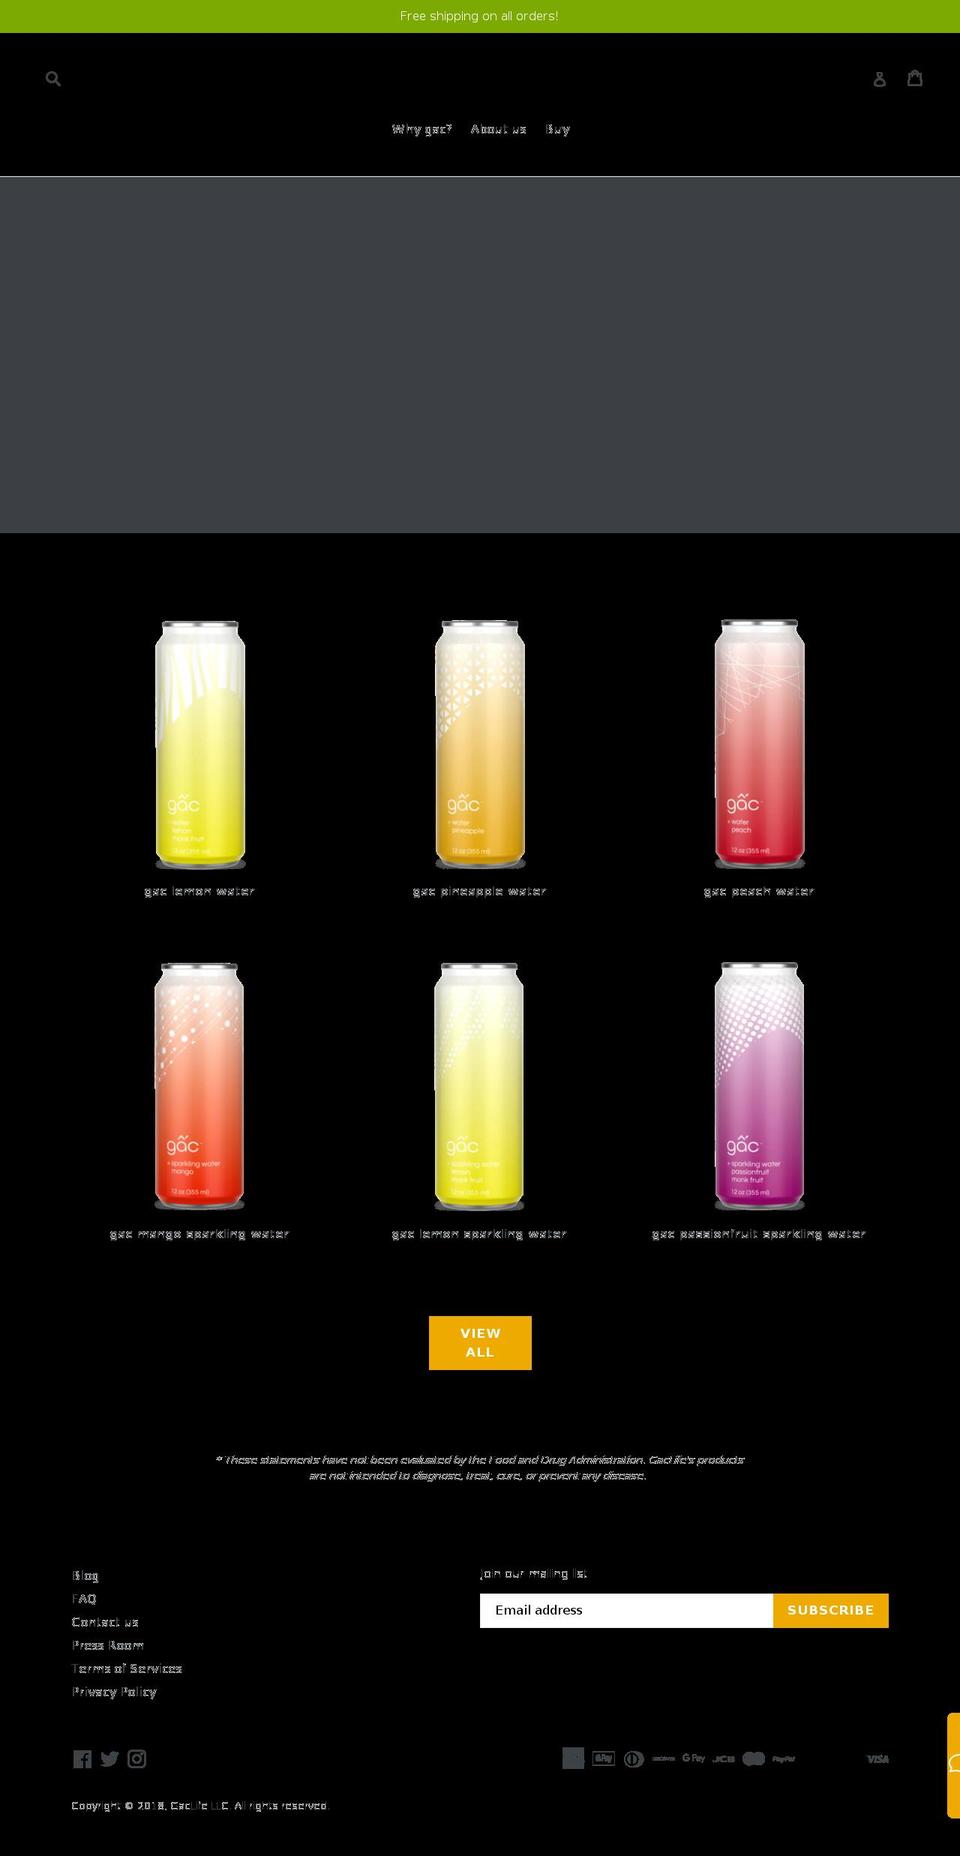Screen dimensions: 960x1856
Task: Click the 'gac mango sparkling water' title
Action: click(200, 1234)
